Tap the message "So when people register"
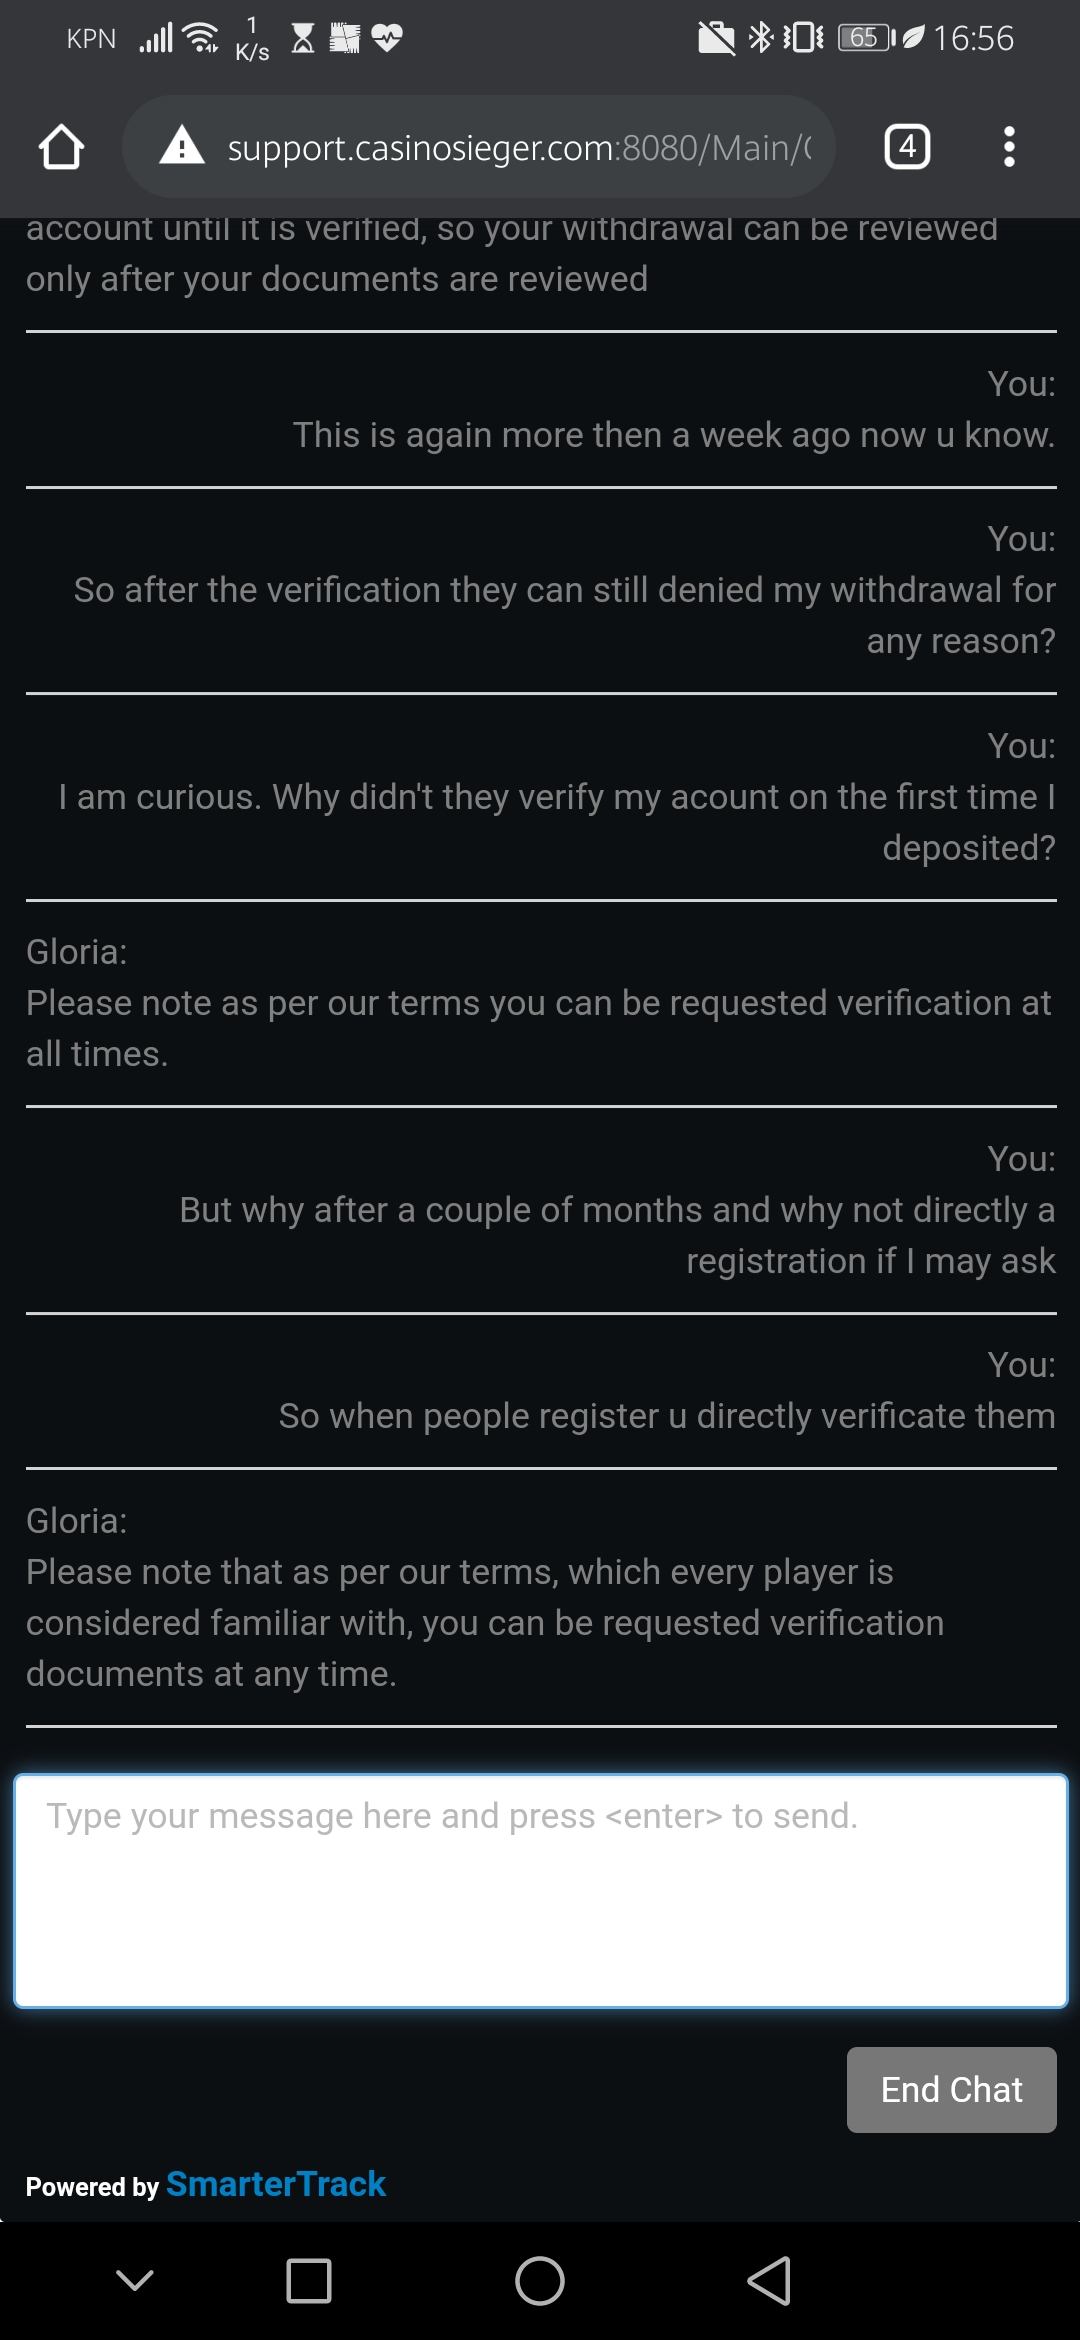This screenshot has width=1080, height=2340. click(666, 1416)
